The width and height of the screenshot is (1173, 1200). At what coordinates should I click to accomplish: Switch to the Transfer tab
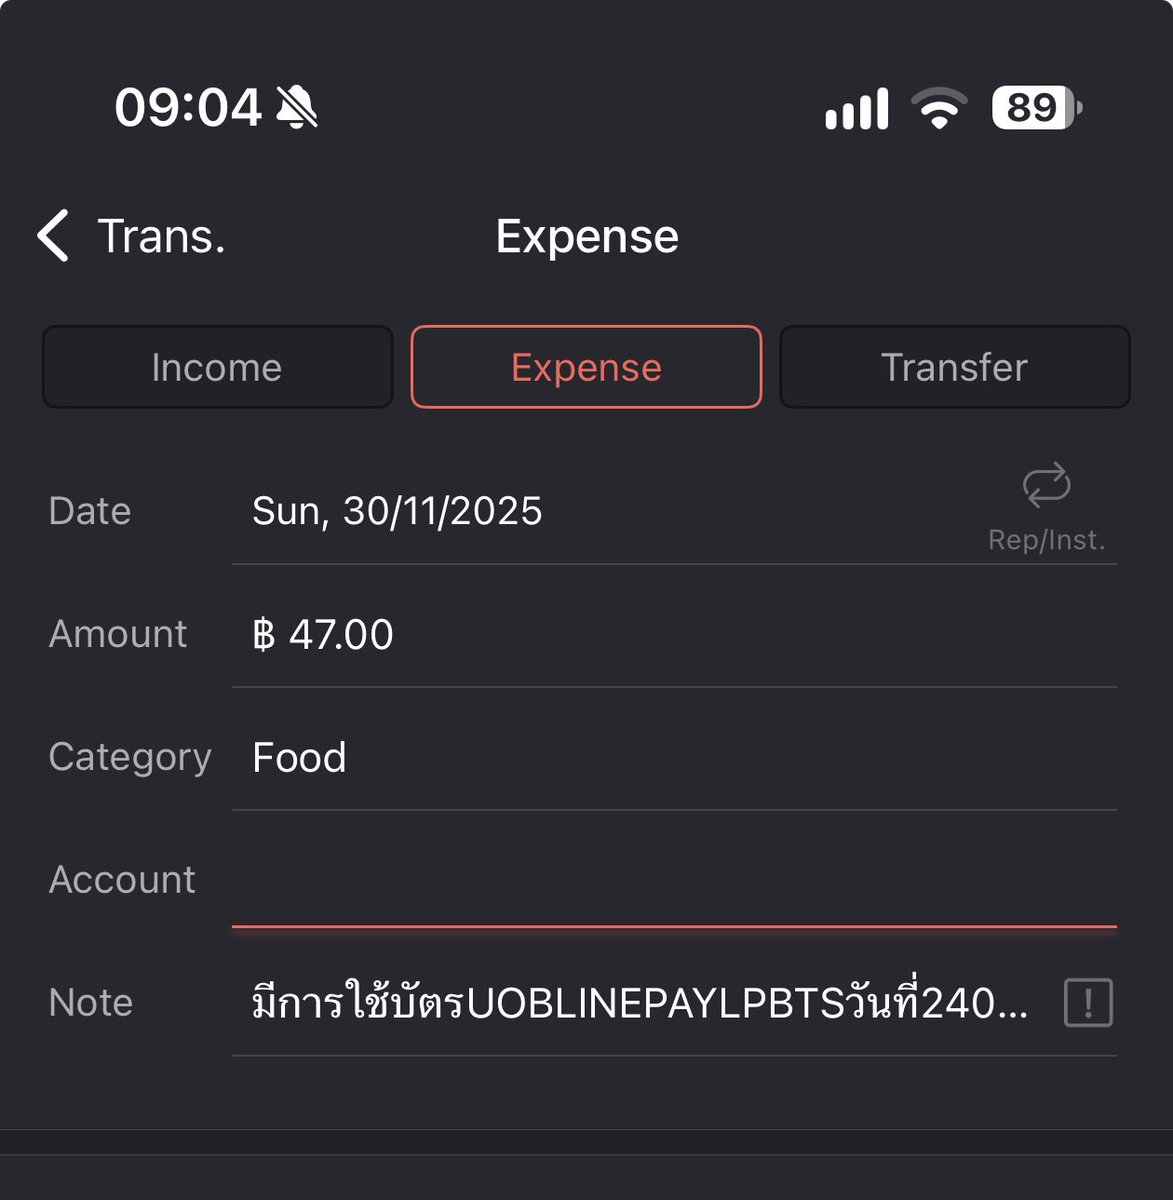(x=954, y=367)
